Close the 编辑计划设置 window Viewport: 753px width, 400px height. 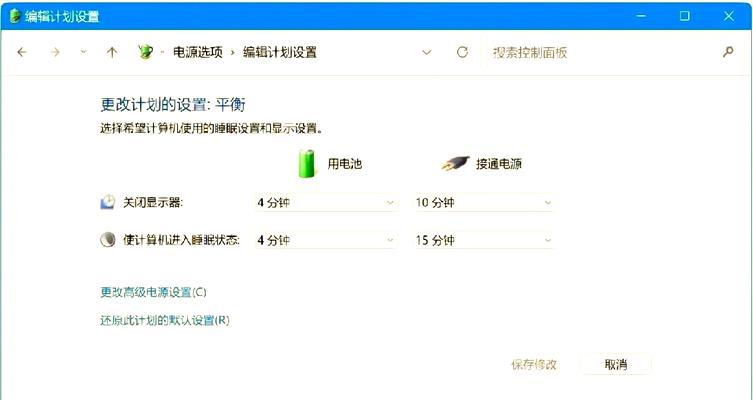(729, 16)
